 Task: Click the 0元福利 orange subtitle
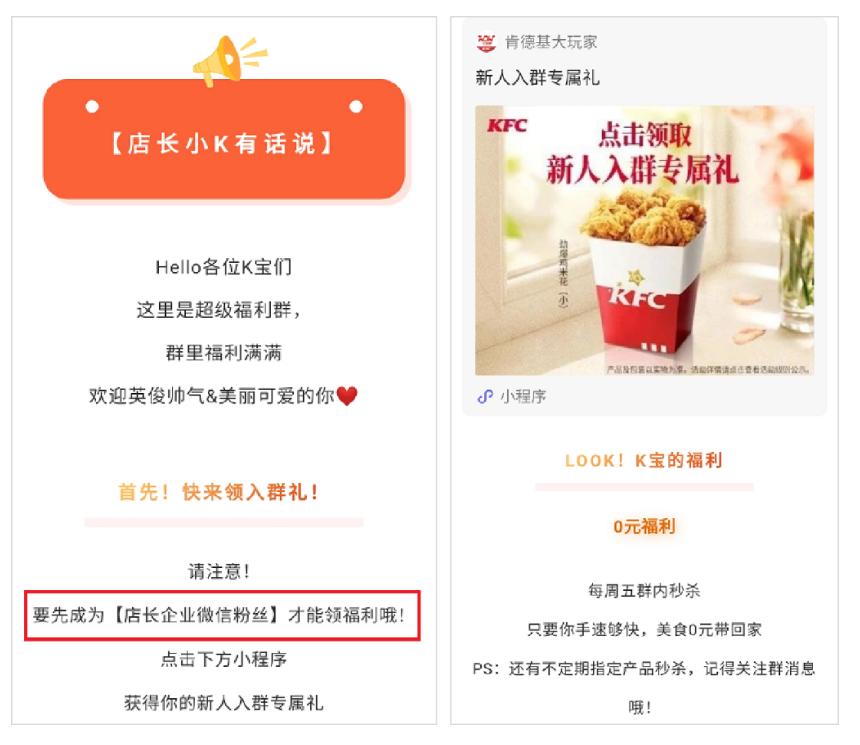(644, 527)
